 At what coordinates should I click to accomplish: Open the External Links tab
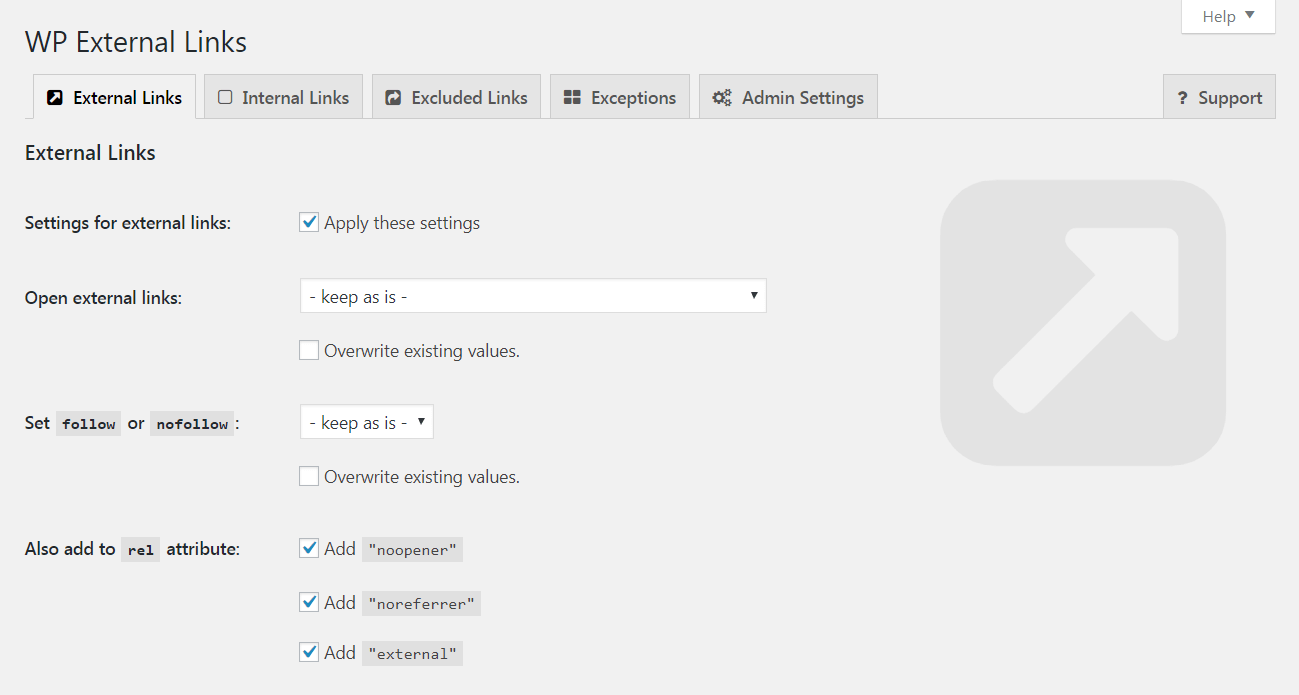[114, 97]
